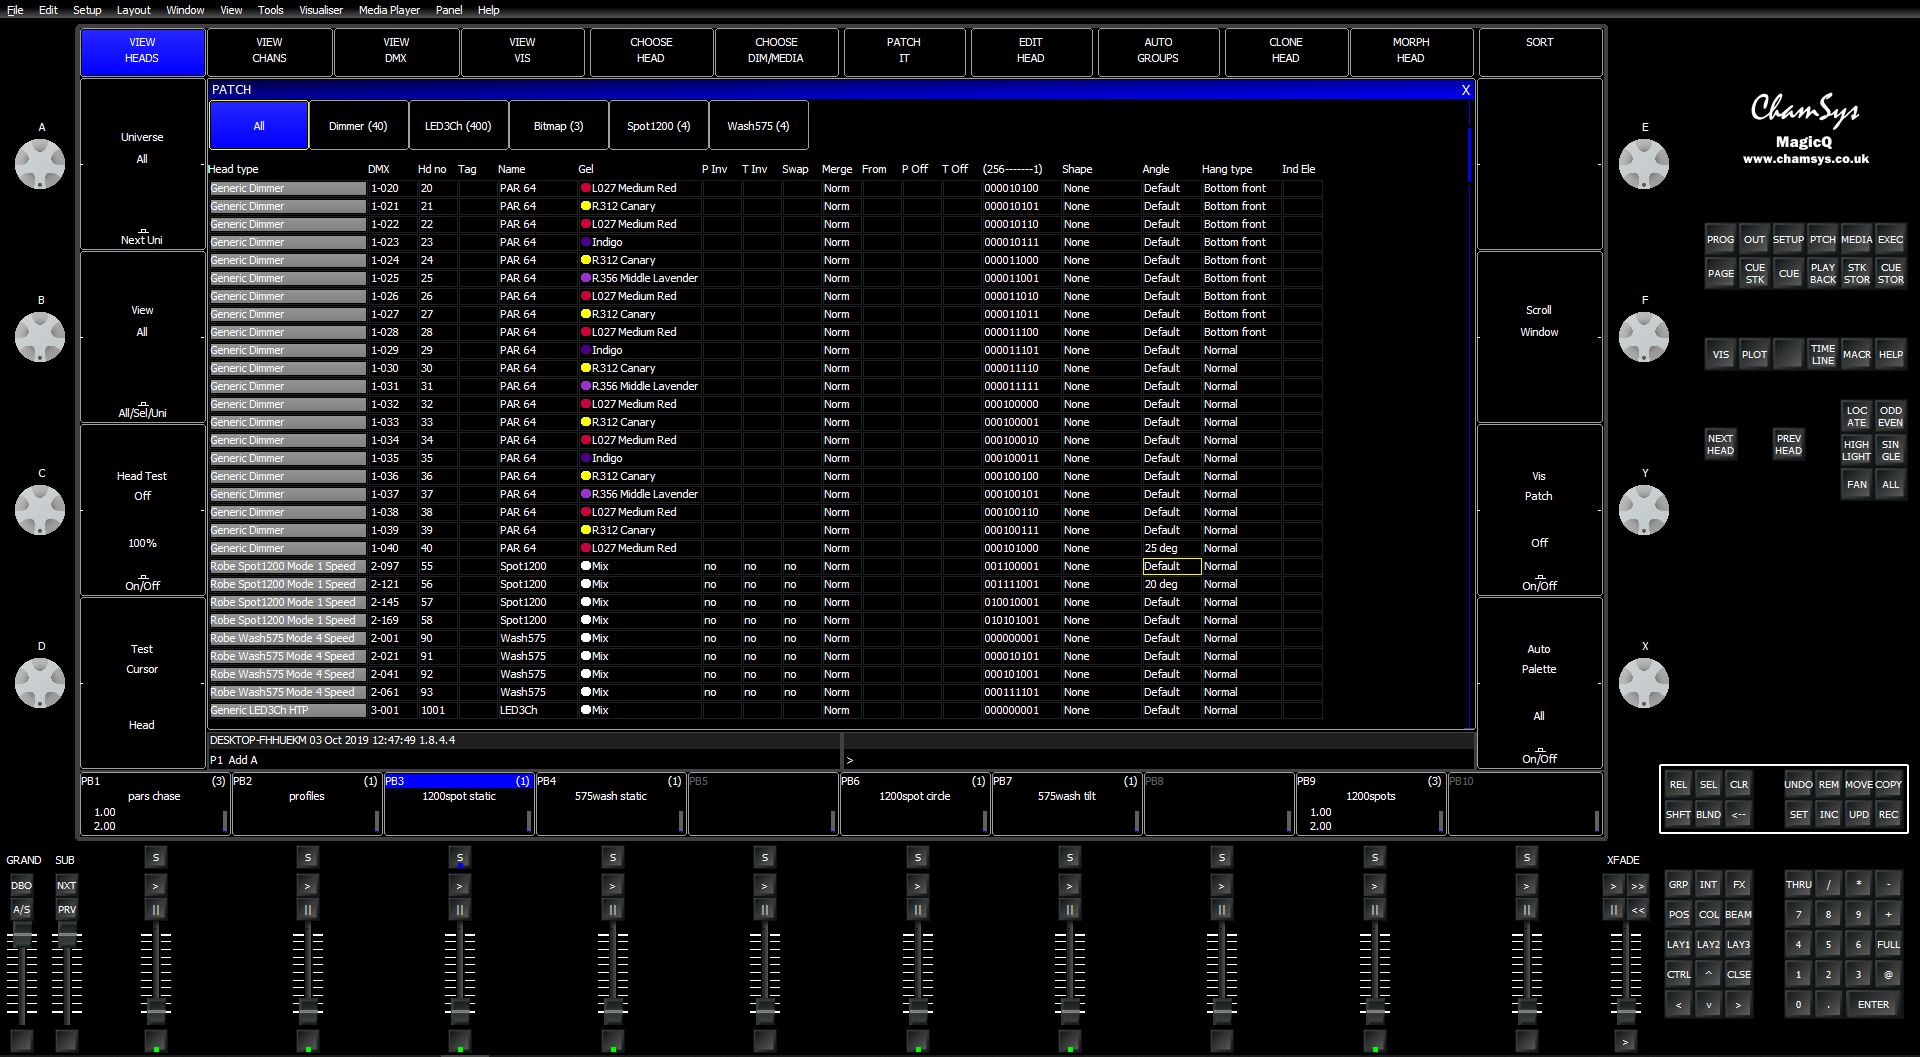Close the PATCH window with X
Image resolution: width=1920 pixels, height=1057 pixels.
1466,90
